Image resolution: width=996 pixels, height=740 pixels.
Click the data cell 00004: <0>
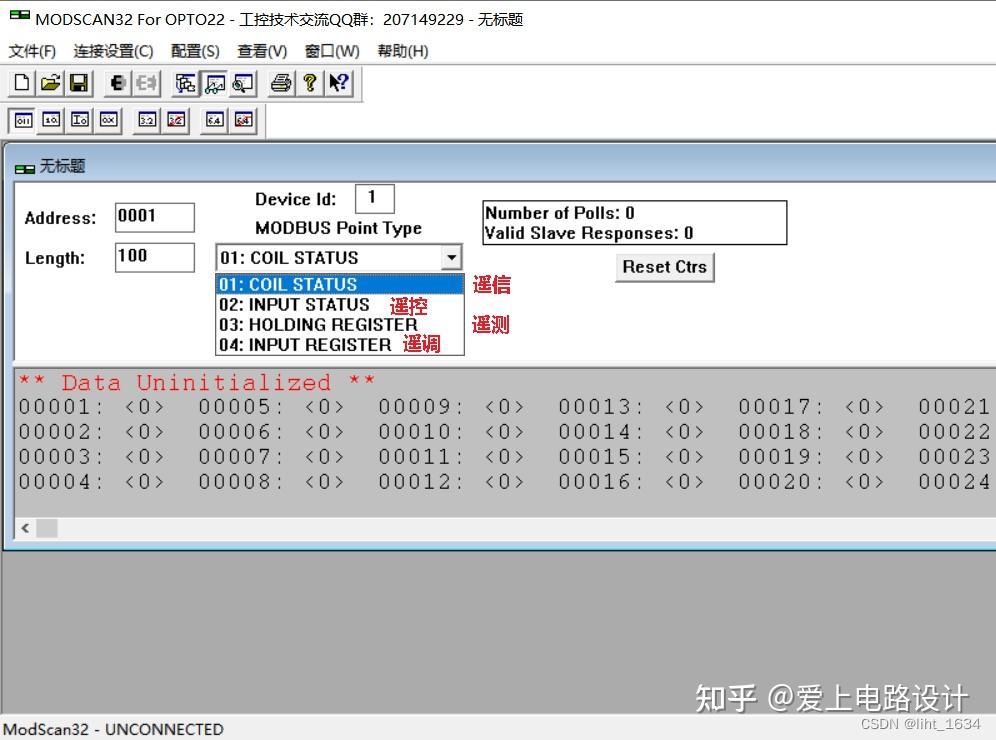[x=91, y=481]
